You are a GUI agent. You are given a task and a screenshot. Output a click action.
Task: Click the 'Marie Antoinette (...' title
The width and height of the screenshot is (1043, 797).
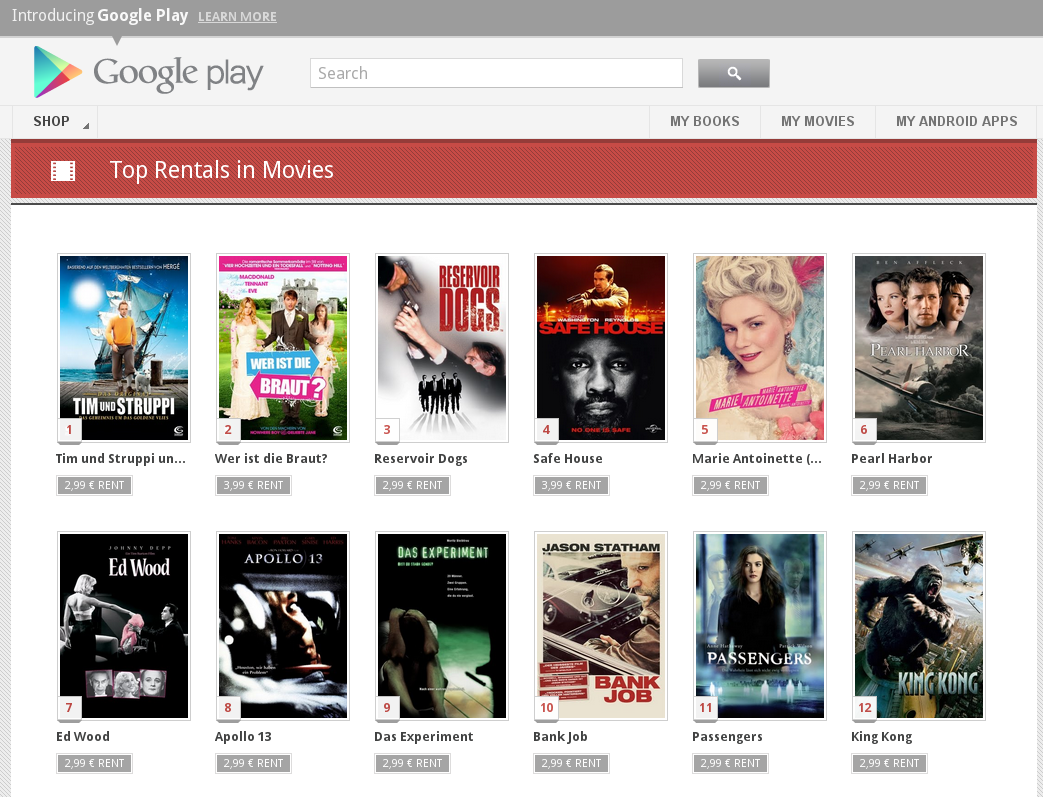click(x=756, y=458)
